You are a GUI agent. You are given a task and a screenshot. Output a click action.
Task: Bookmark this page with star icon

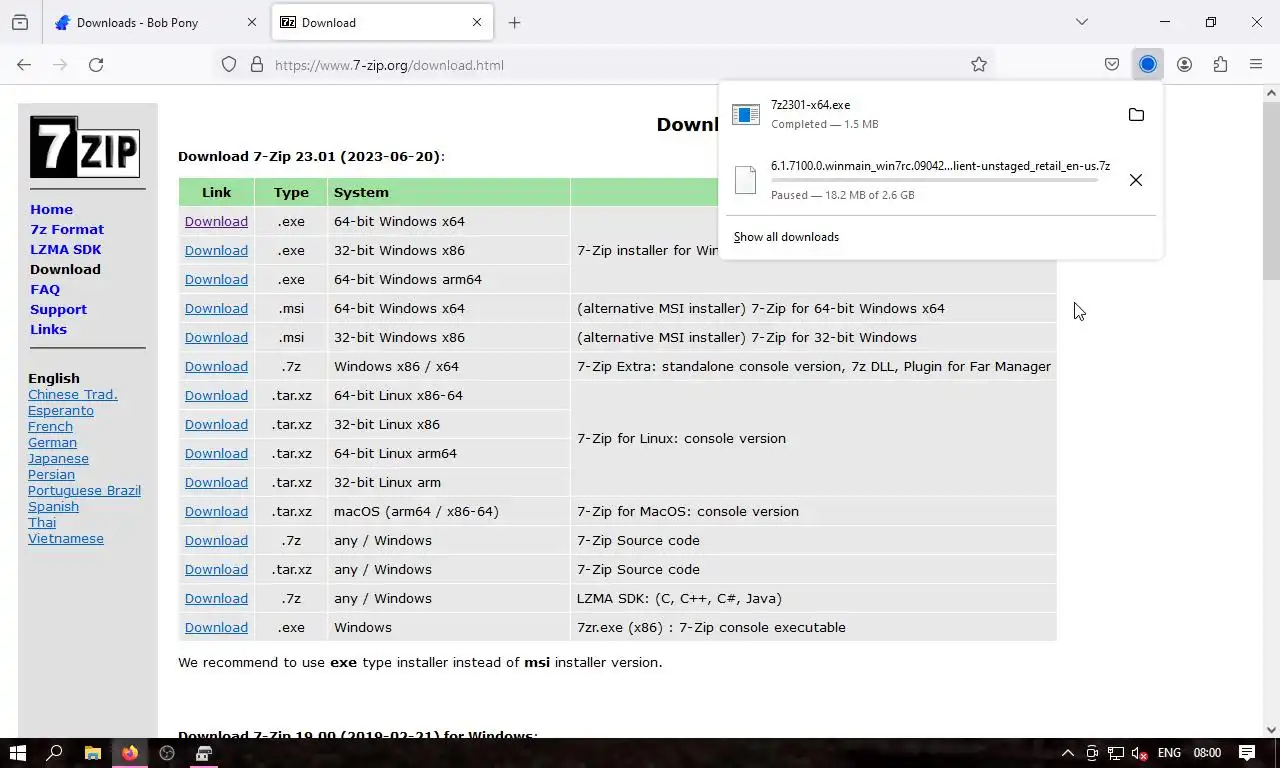[979, 65]
